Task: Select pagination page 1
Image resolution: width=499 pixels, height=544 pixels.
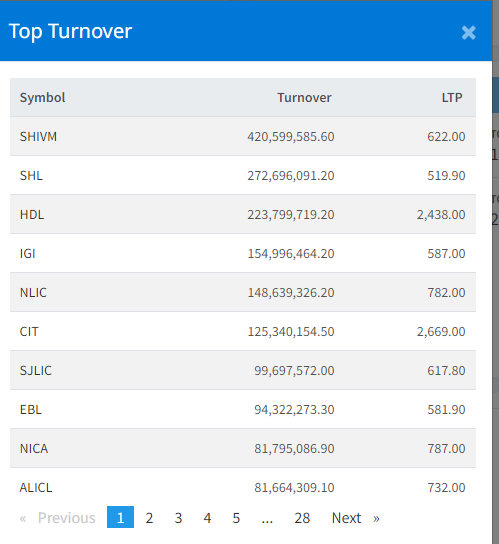Action: (120, 517)
